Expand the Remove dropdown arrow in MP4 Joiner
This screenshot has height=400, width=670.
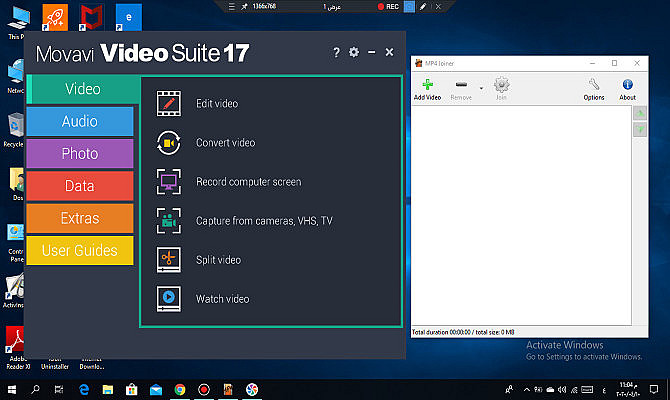[481, 88]
